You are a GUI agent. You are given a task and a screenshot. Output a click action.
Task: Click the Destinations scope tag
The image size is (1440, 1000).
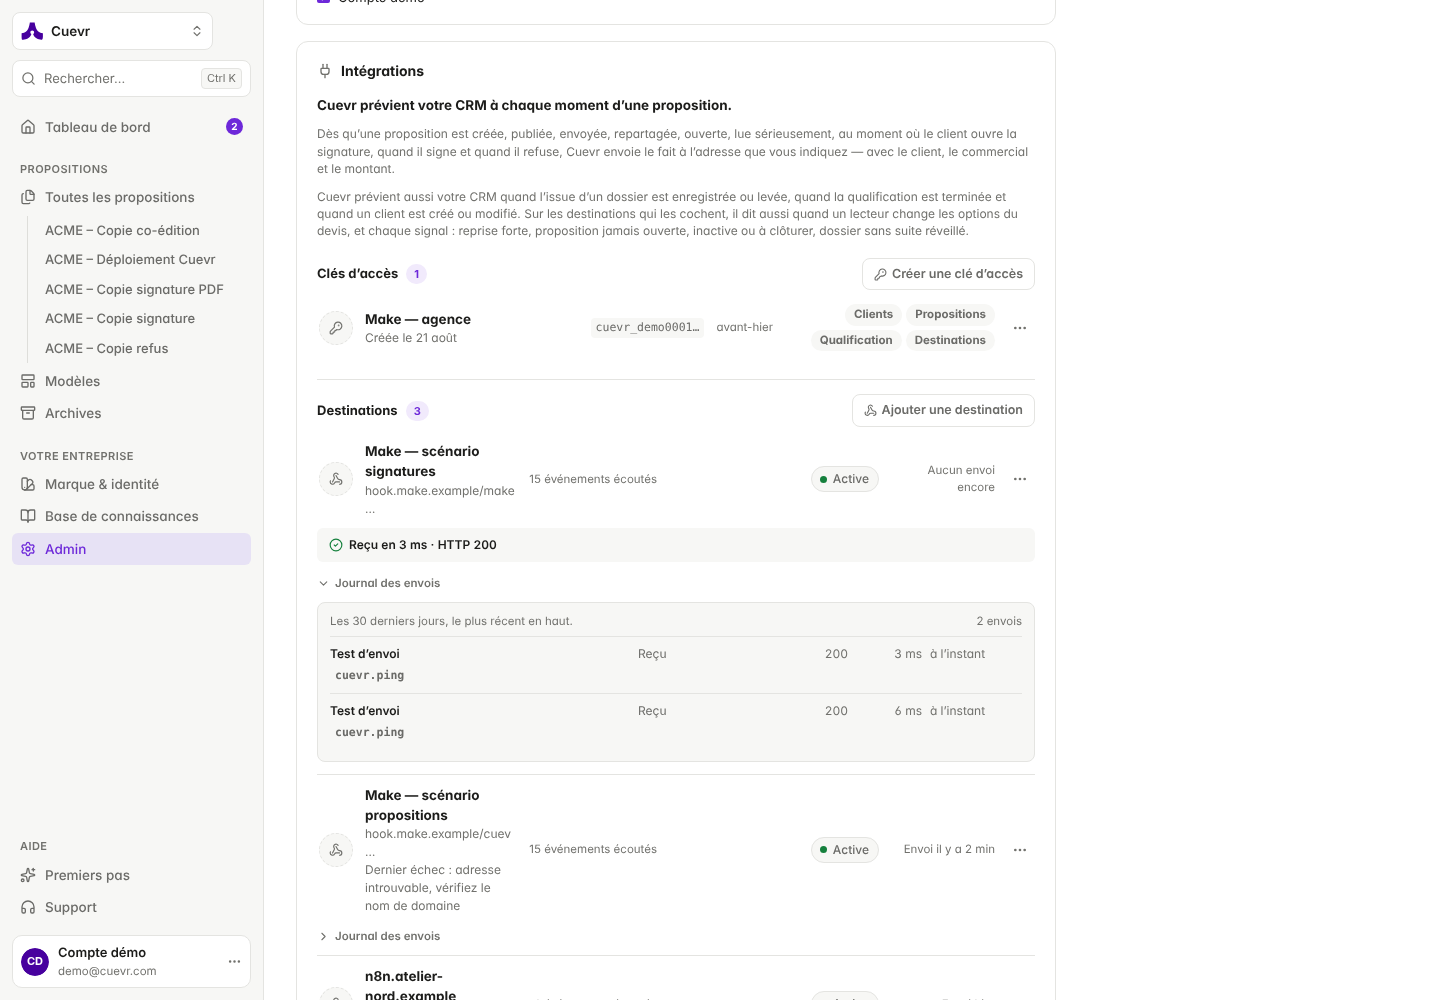[x=950, y=340]
